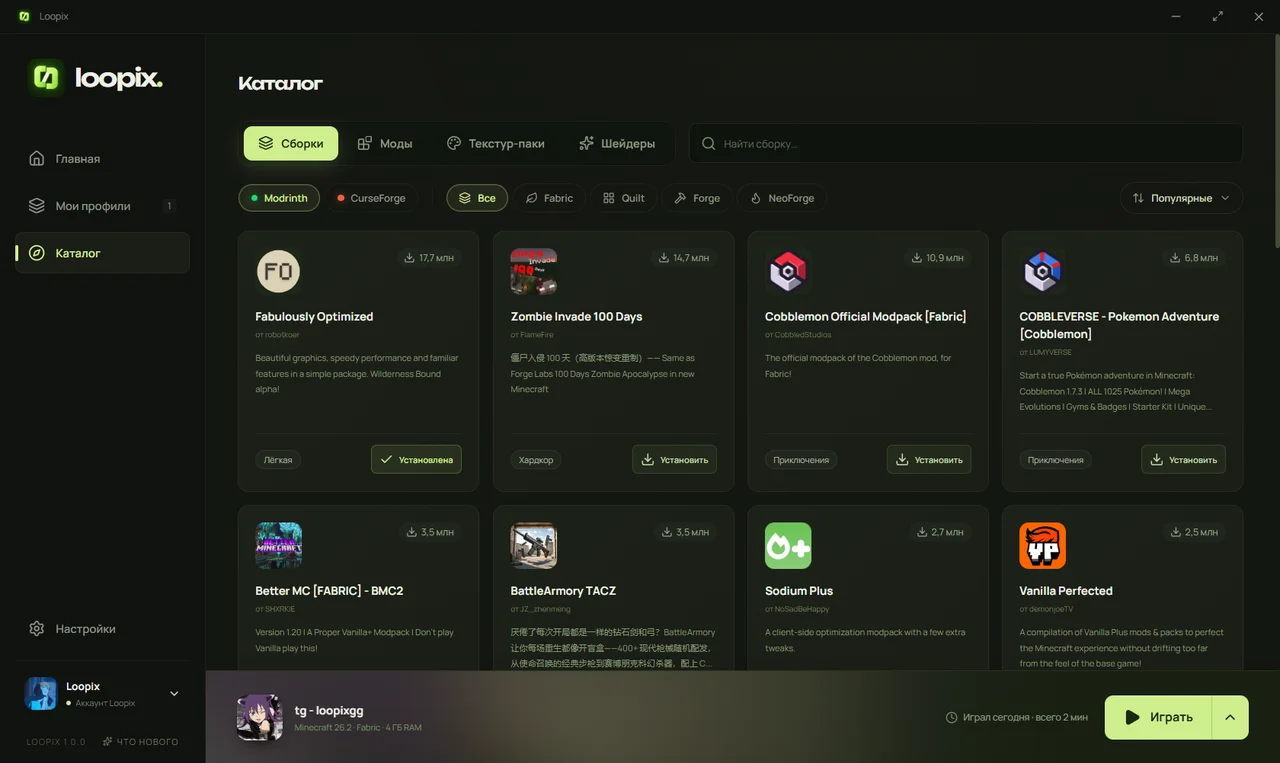Viewport: 1280px width, 763px height.
Task: Focus the Найти сборку search field
Action: (x=966, y=143)
